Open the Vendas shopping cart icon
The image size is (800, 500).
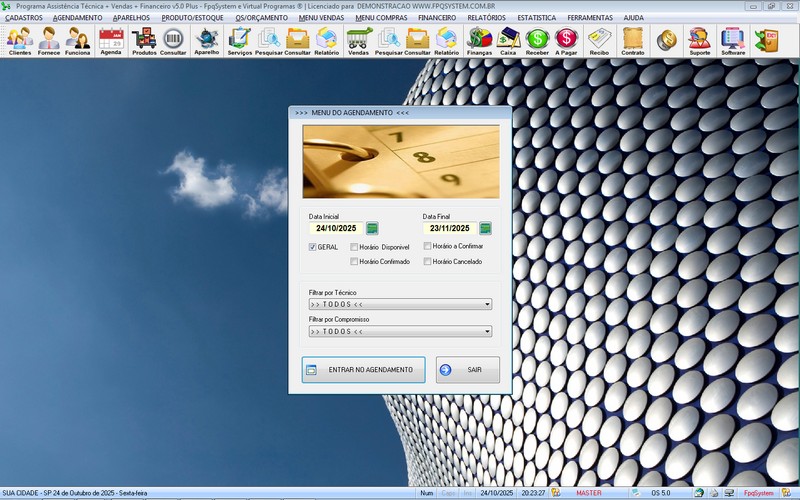click(359, 41)
